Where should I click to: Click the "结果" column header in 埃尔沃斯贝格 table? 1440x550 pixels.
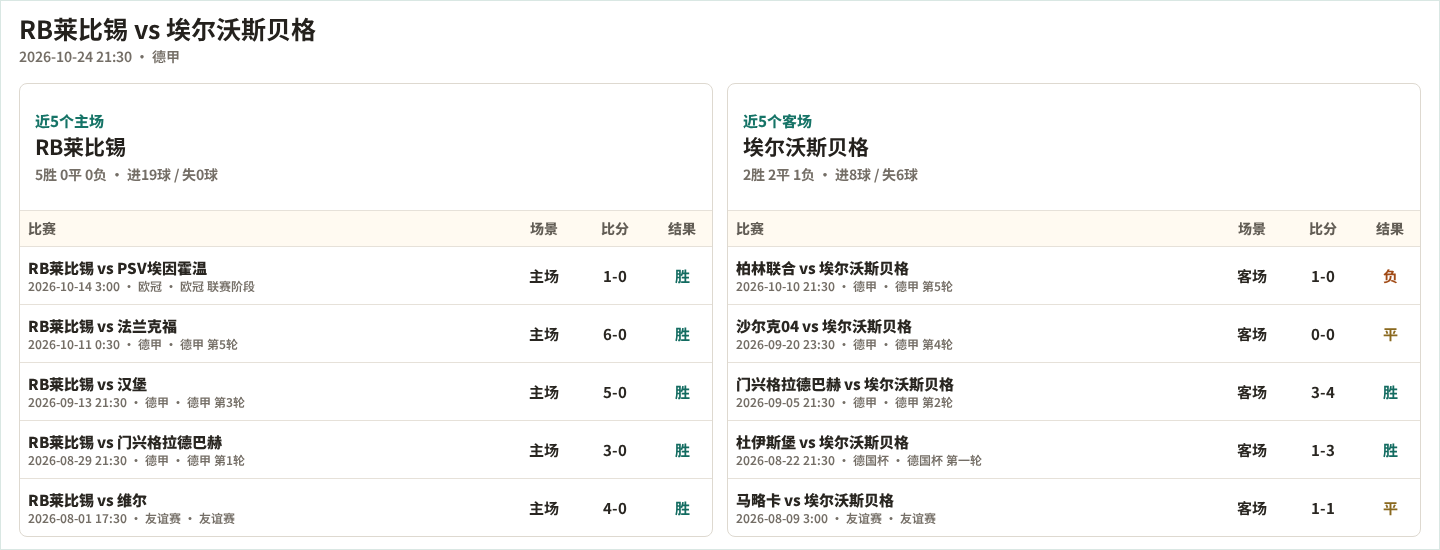click(x=1390, y=229)
